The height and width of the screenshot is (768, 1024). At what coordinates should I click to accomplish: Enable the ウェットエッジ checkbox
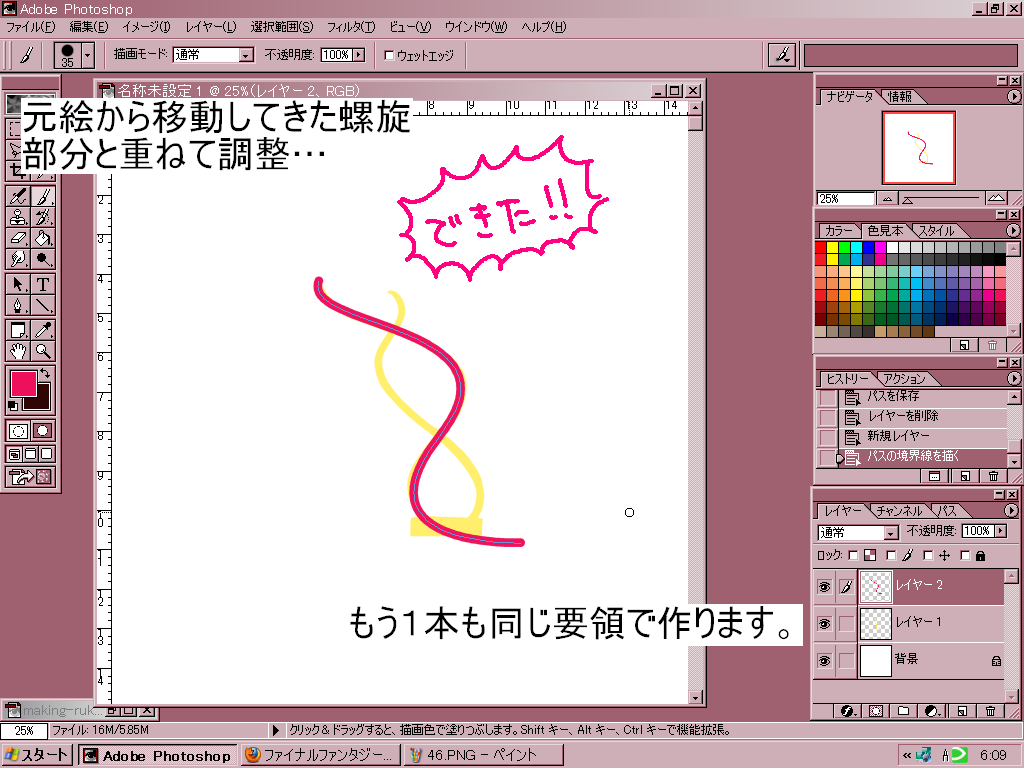coord(389,55)
